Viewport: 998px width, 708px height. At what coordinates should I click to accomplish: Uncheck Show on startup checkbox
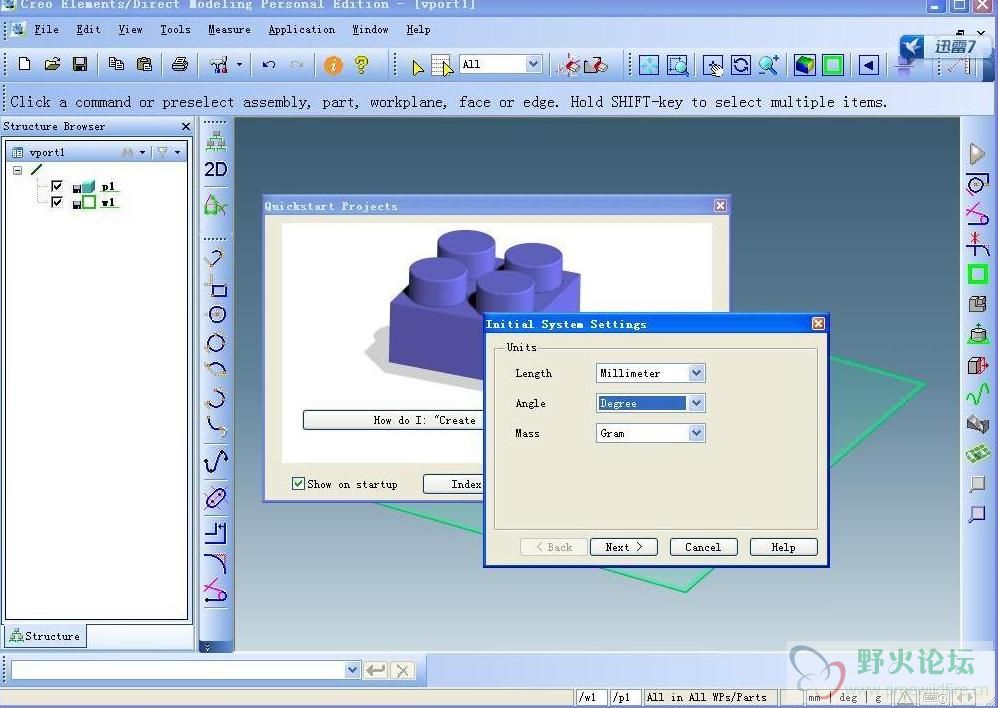pyautogui.click(x=298, y=483)
